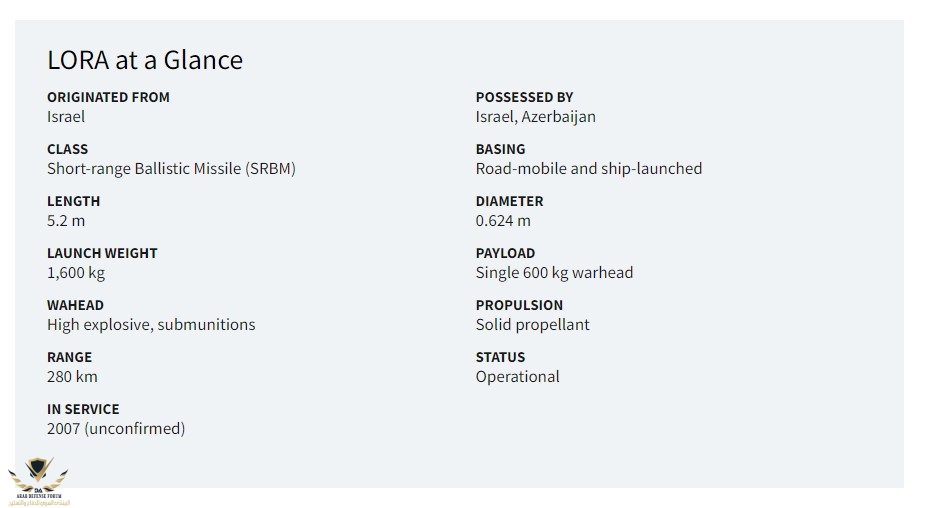Click the ORIGINATED FROM label

(108, 97)
